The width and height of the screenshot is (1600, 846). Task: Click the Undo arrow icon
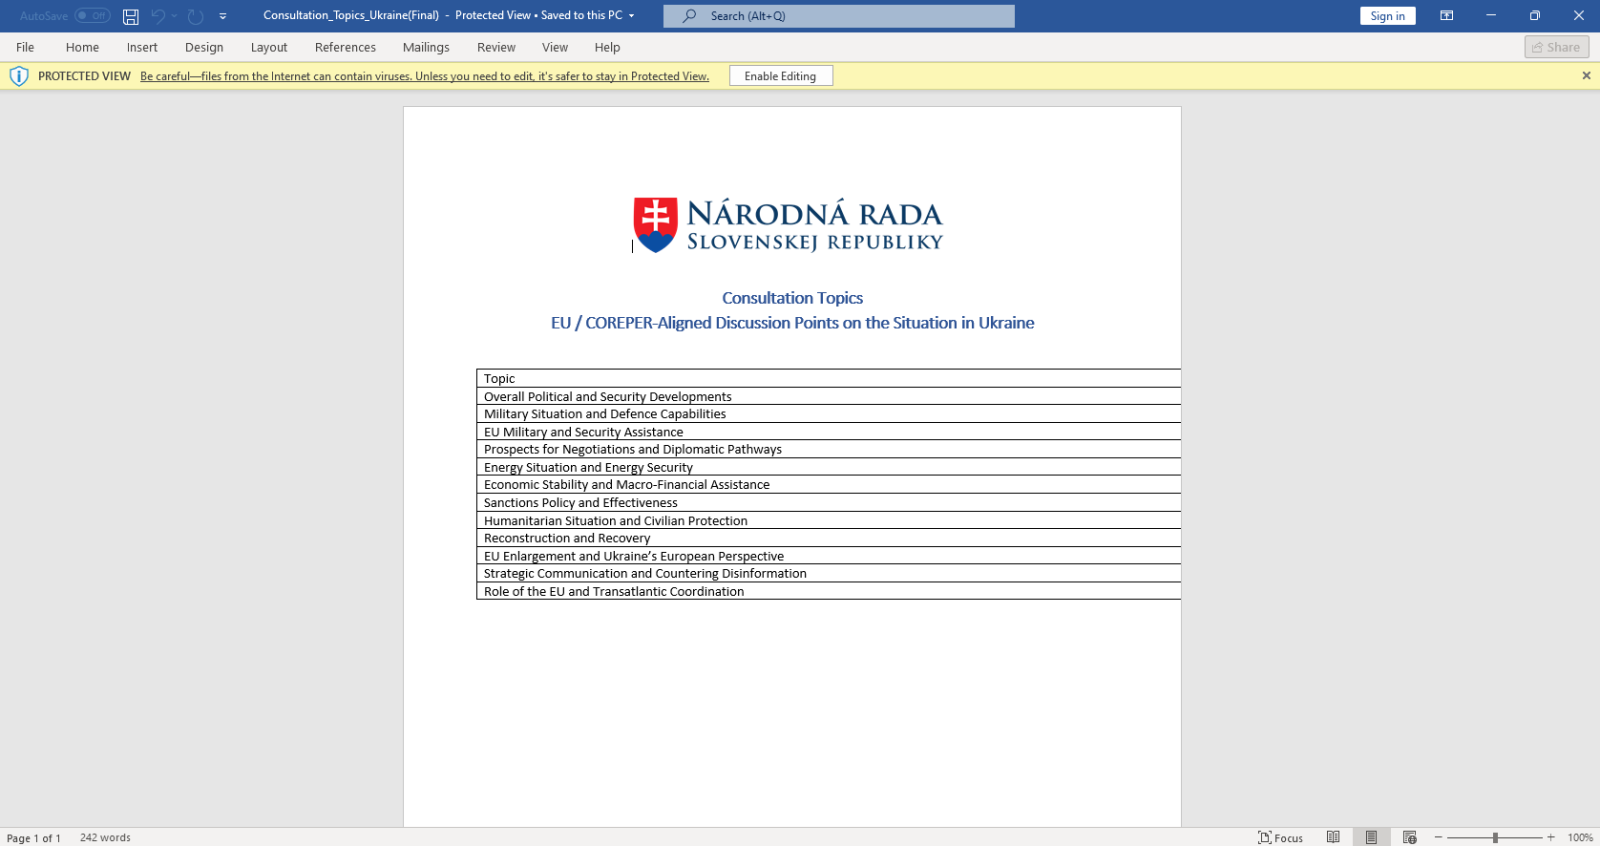point(158,16)
